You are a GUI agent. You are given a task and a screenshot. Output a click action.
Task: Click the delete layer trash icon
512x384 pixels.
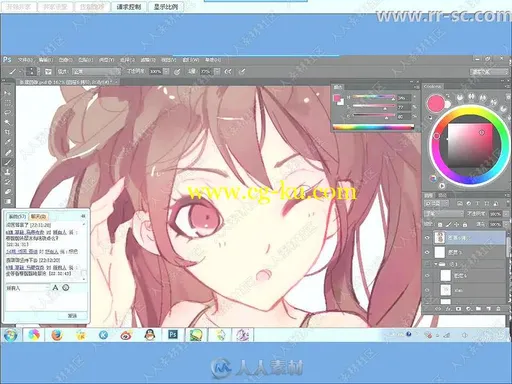tap(499, 309)
